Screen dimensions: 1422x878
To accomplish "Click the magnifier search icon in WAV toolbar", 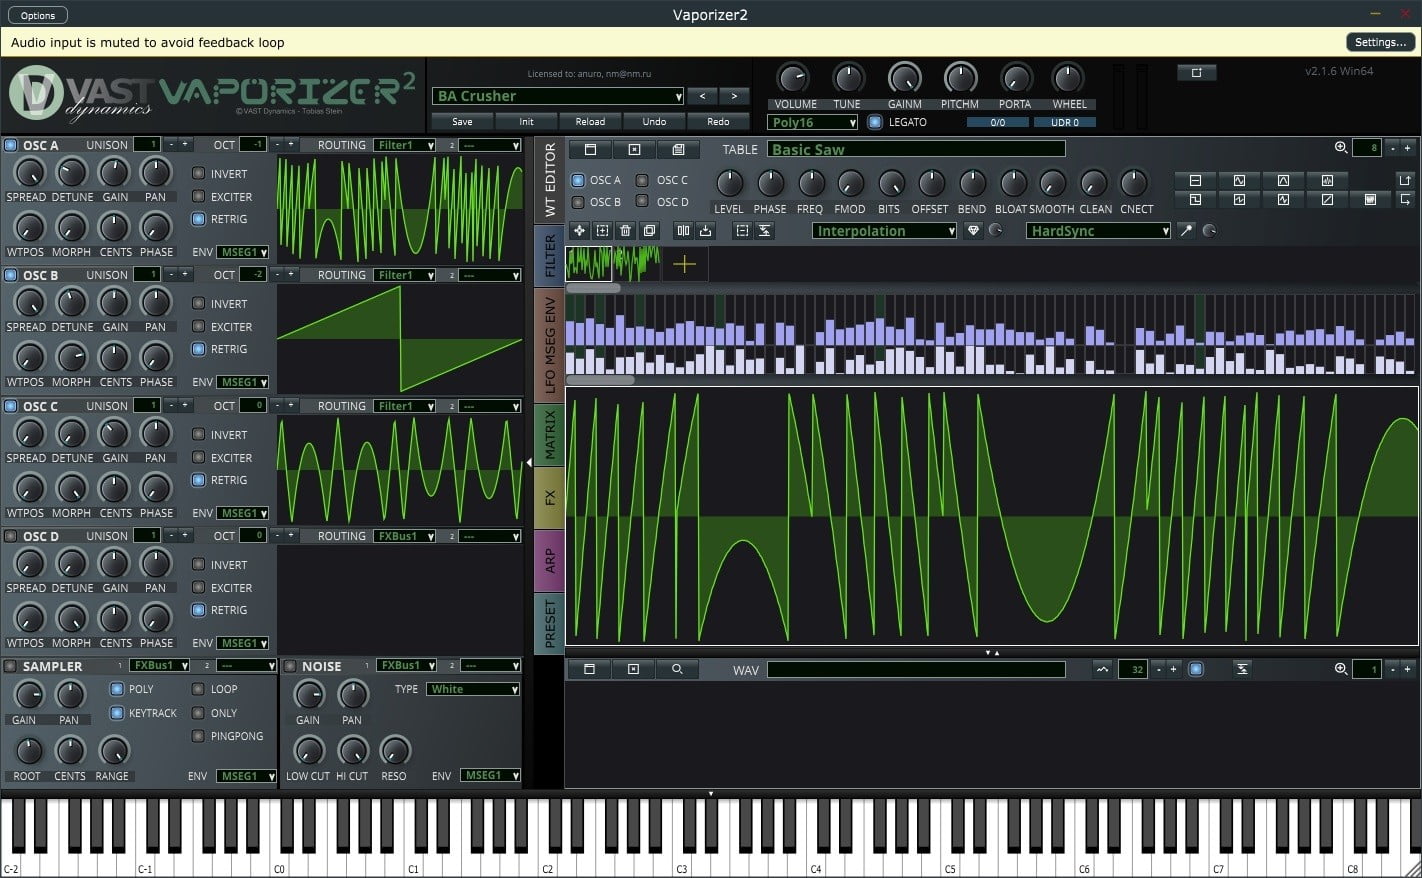I will click(x=677, y=670).
